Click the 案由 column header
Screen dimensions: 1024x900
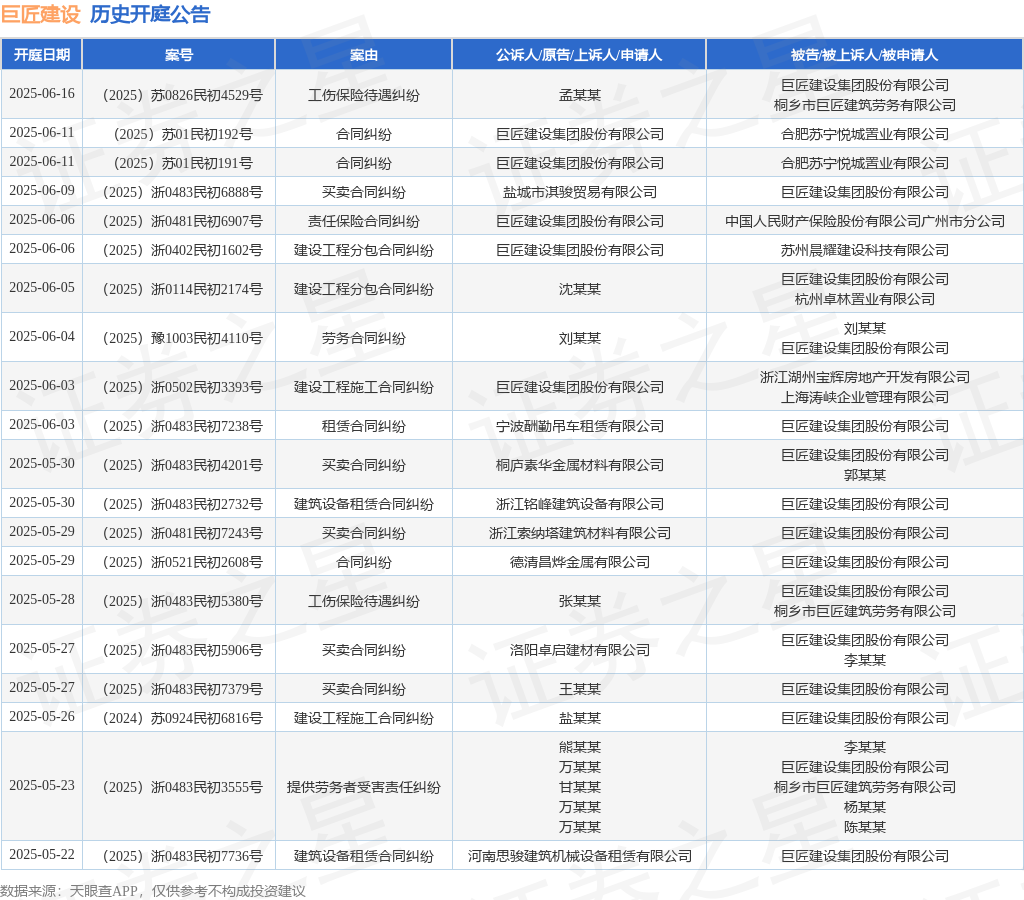click(364, 55)
